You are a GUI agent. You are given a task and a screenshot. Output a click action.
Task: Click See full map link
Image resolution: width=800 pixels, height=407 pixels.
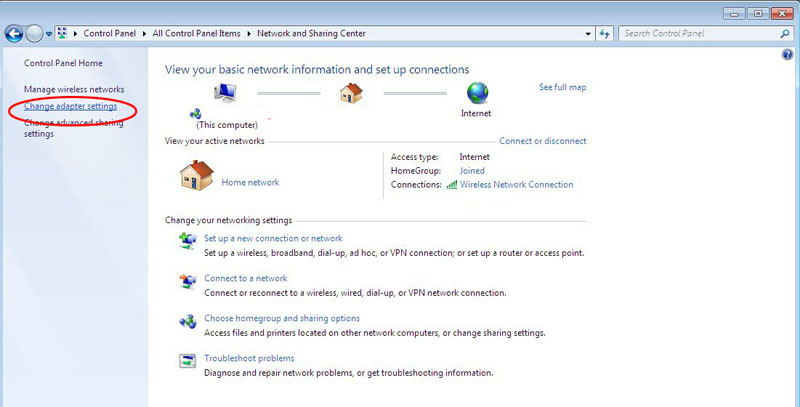[x=562, y=87]
